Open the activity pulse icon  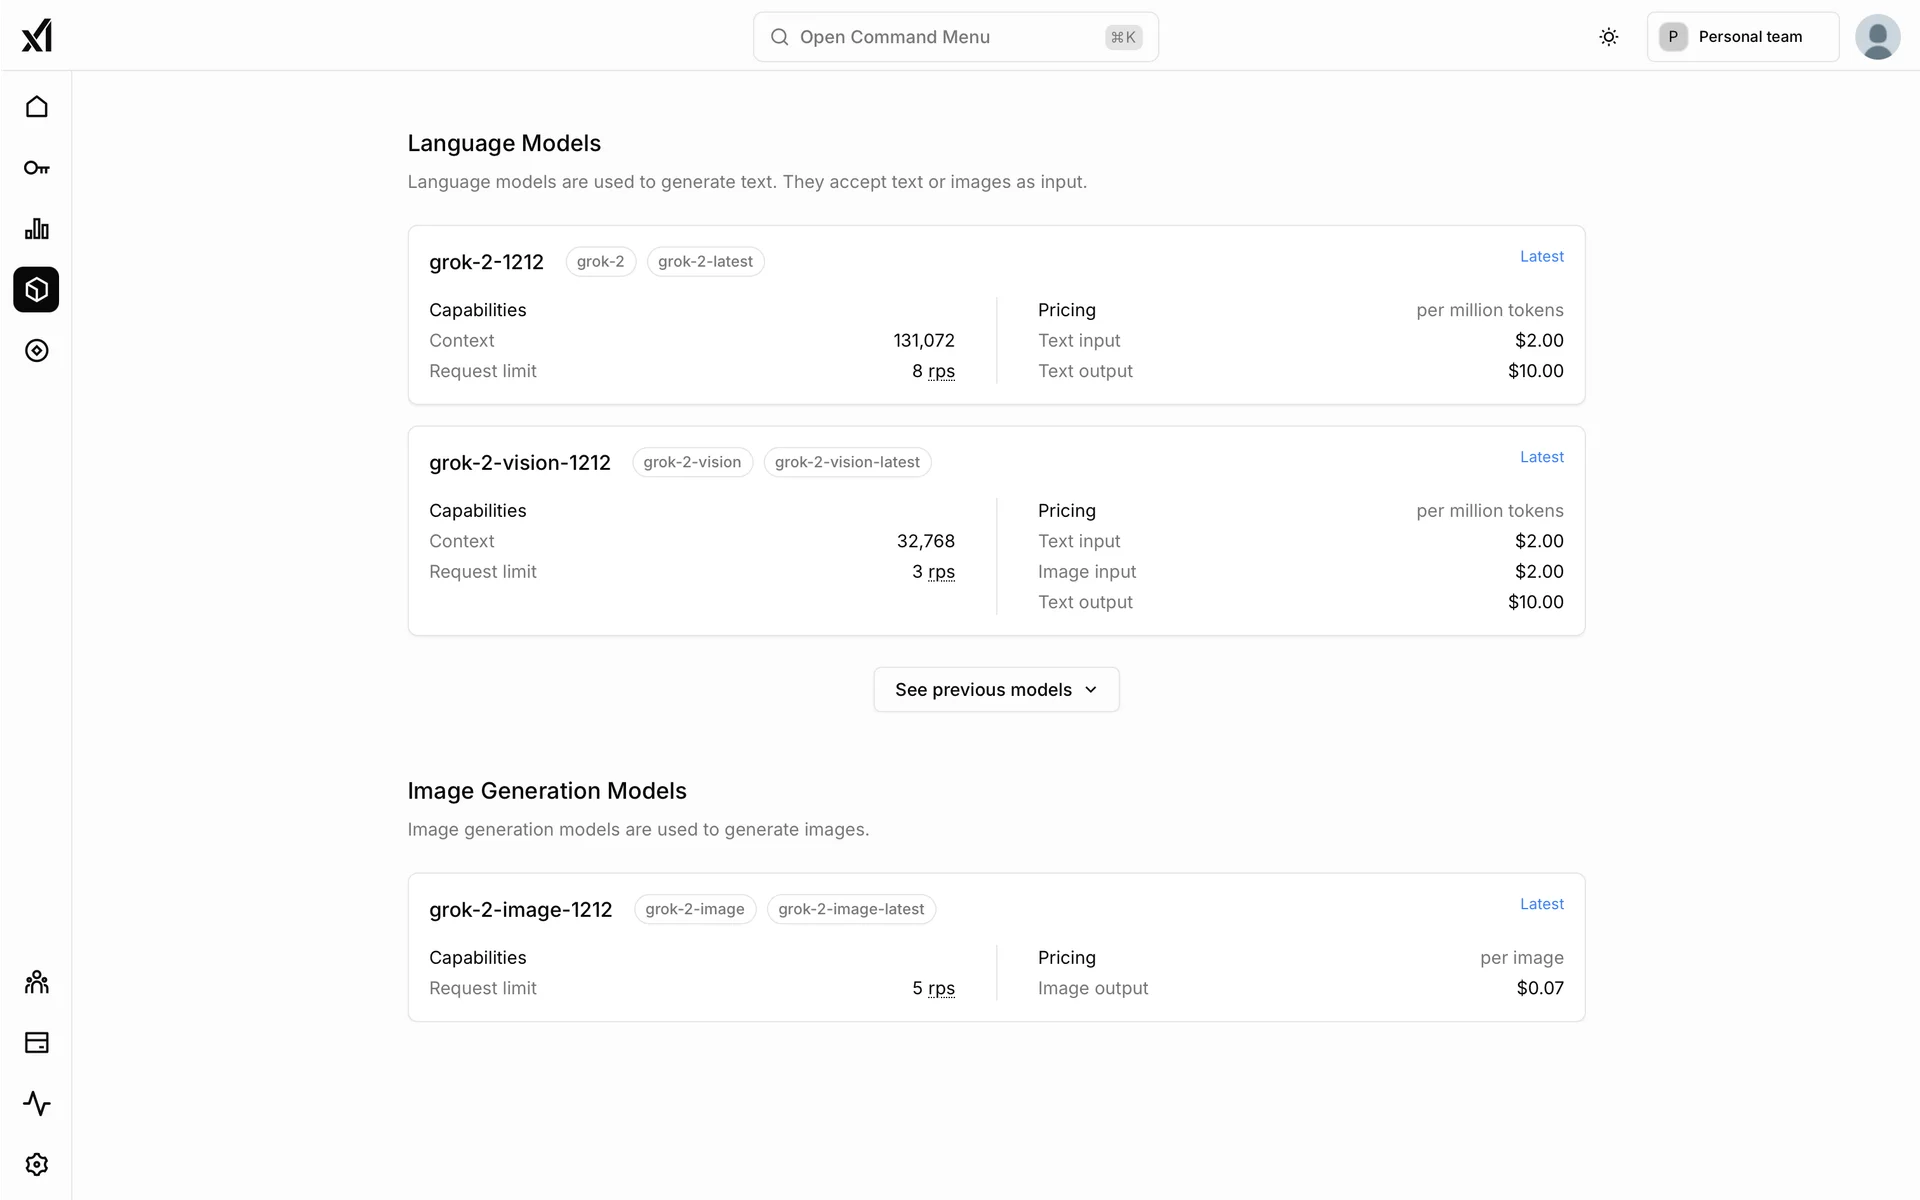(37, 1104)
